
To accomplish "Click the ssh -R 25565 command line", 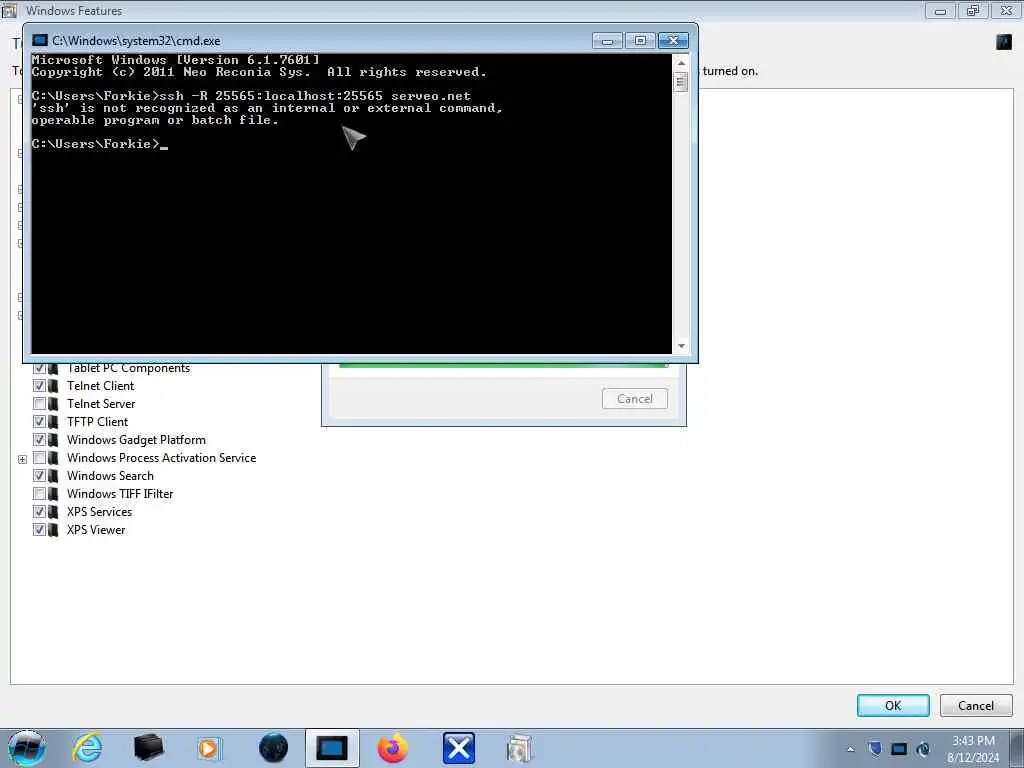I will tap(251, 96).
